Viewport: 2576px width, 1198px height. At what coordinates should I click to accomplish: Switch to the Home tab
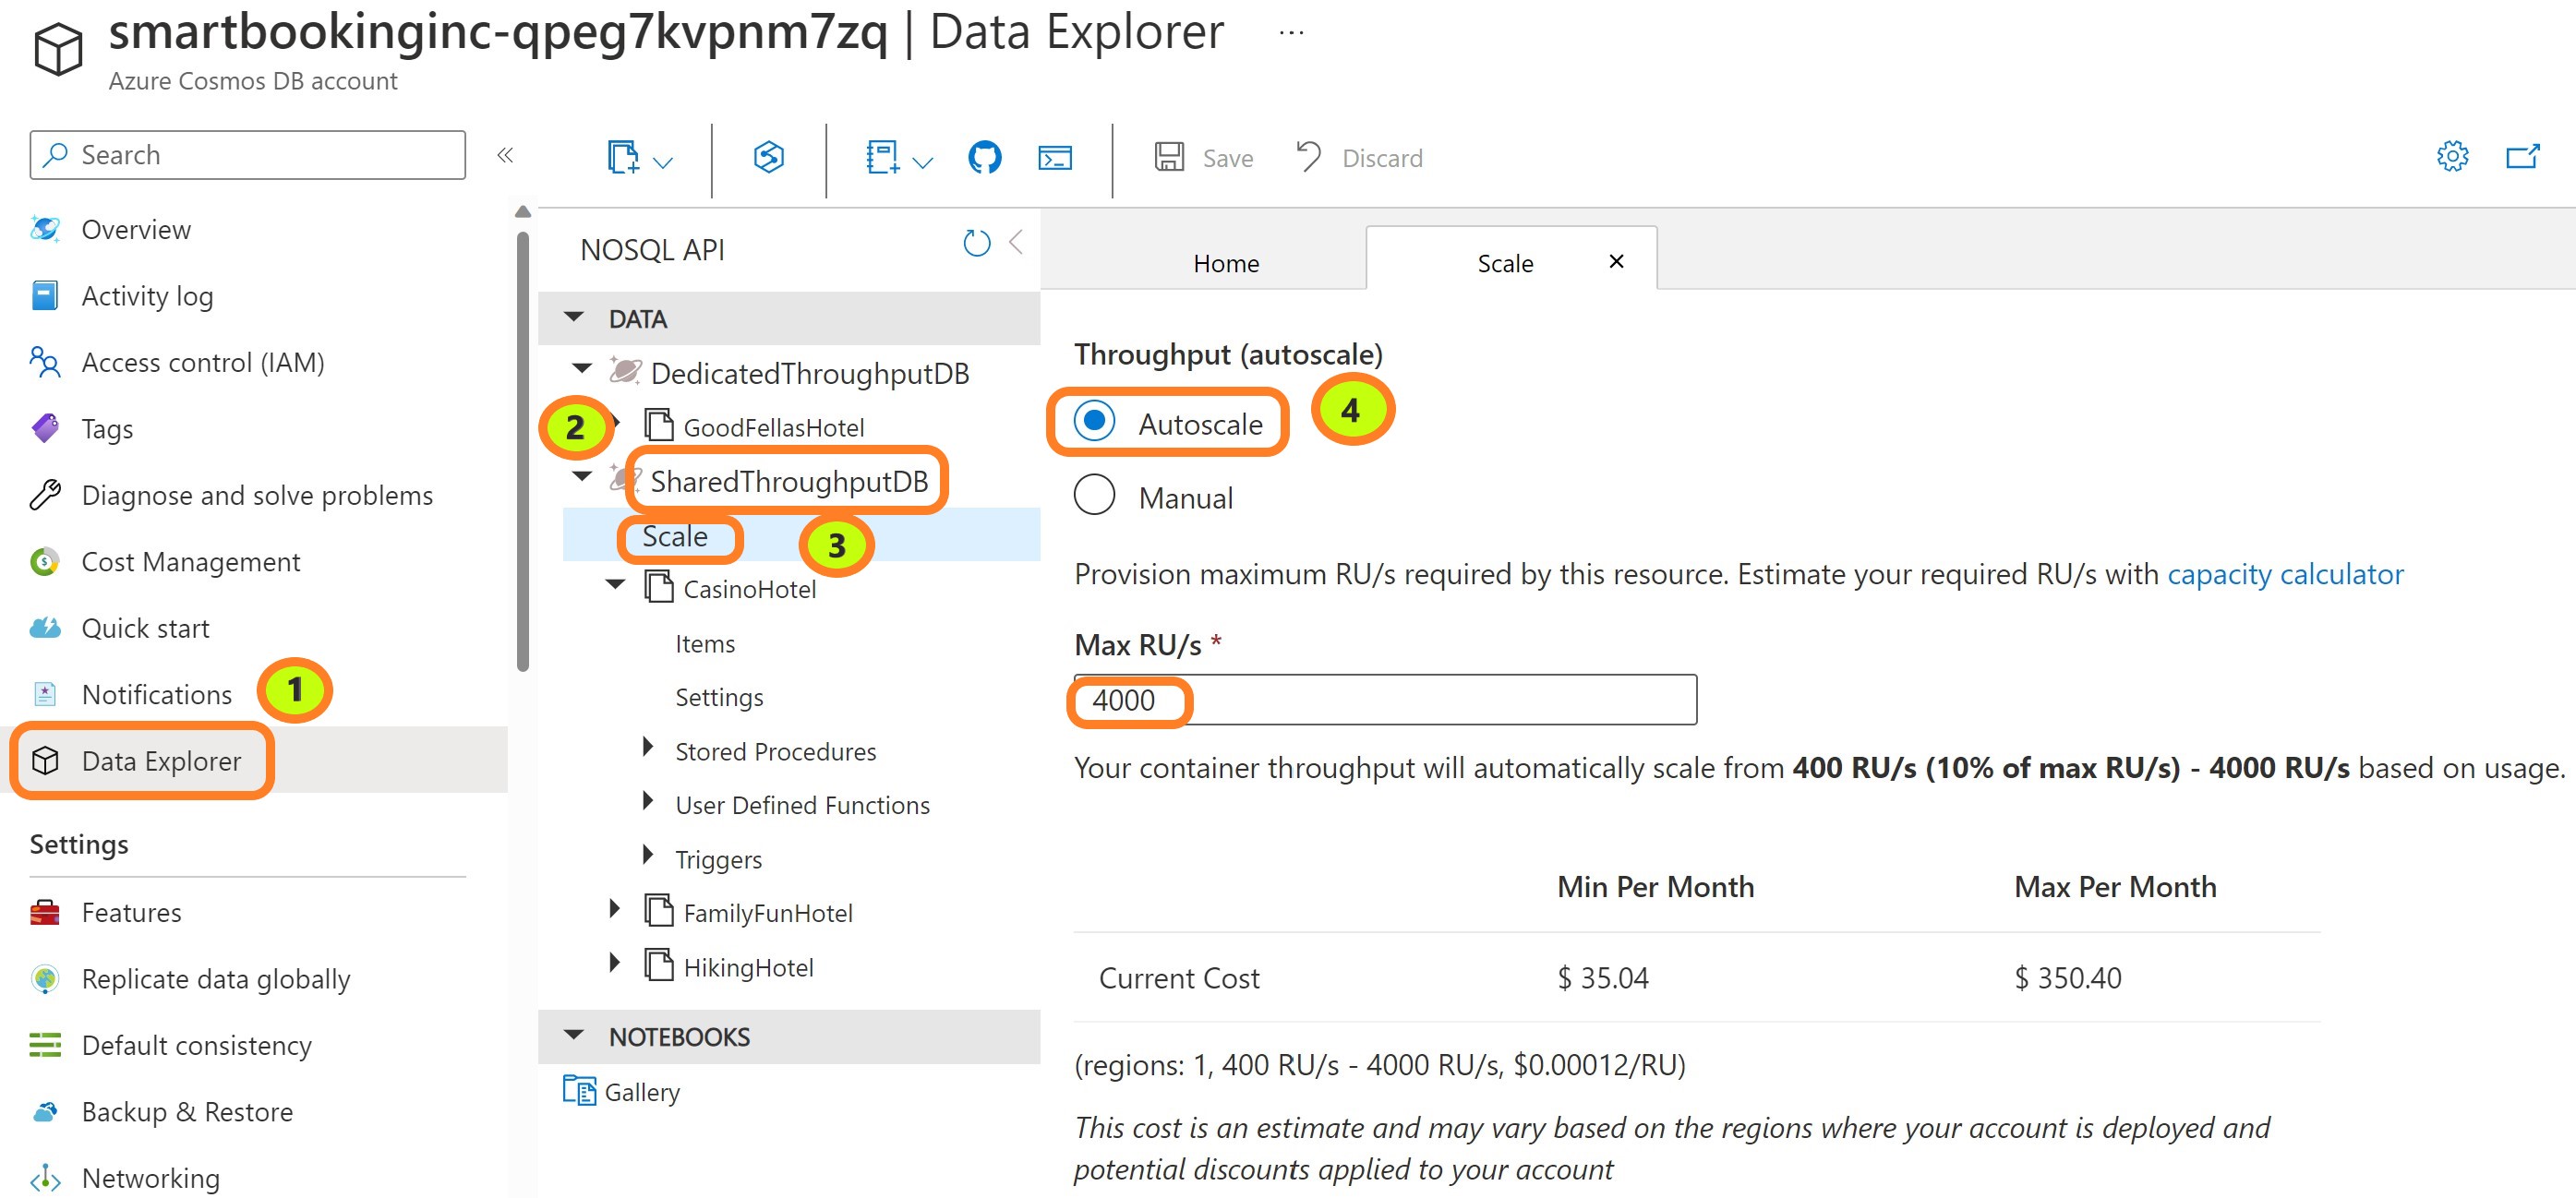click(1225, 263)
